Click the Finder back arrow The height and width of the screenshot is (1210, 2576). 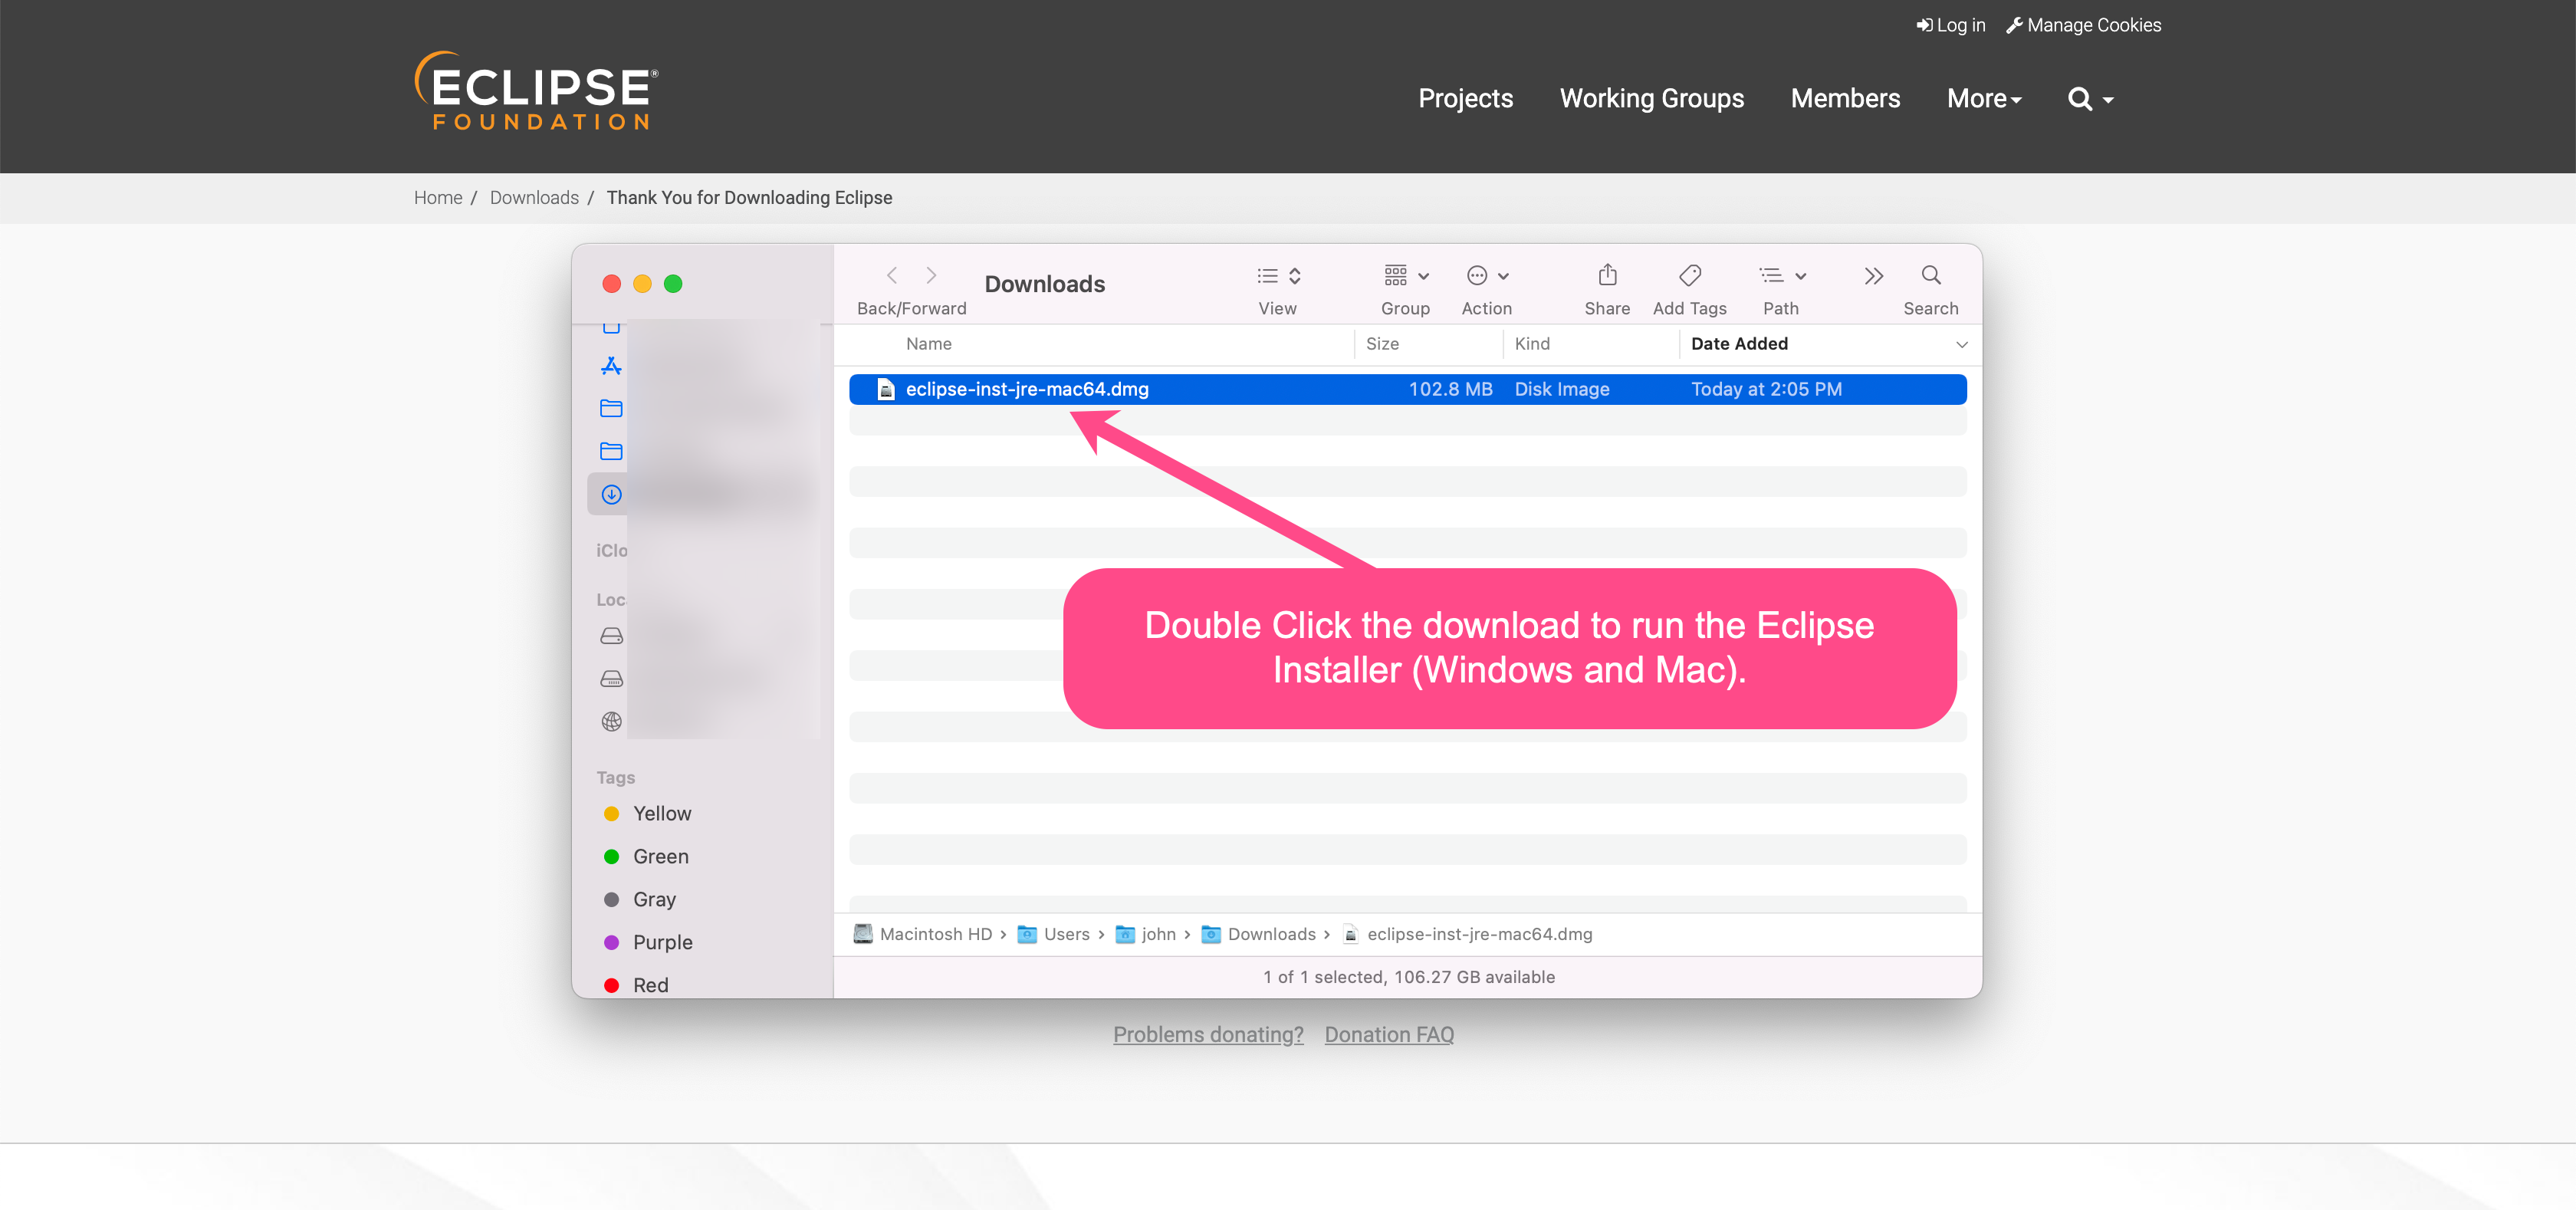click(892, 275)
